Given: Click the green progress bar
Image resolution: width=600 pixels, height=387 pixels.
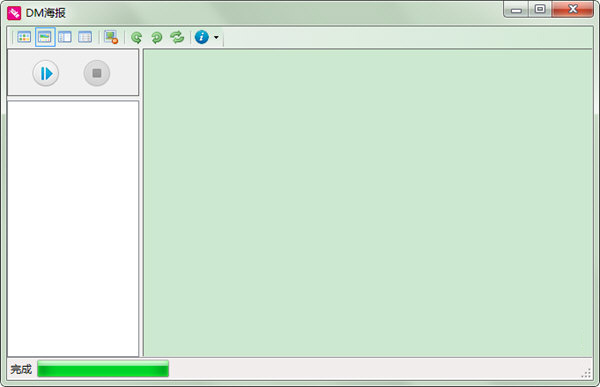Looking at the screenshot, I should click(103, 369).
